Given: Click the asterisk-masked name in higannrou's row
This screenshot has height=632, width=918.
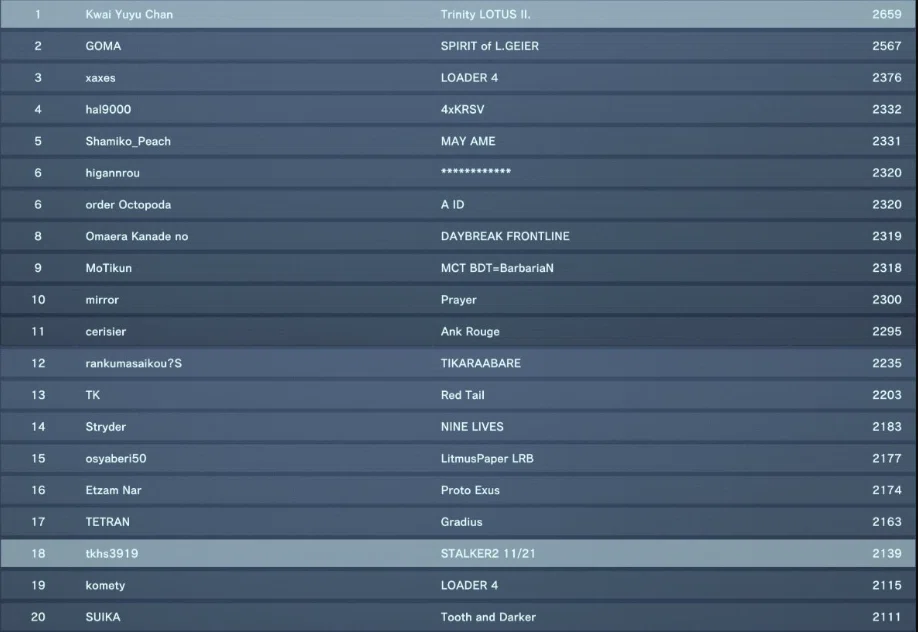Looking at the screenshot, I should 476,172.
